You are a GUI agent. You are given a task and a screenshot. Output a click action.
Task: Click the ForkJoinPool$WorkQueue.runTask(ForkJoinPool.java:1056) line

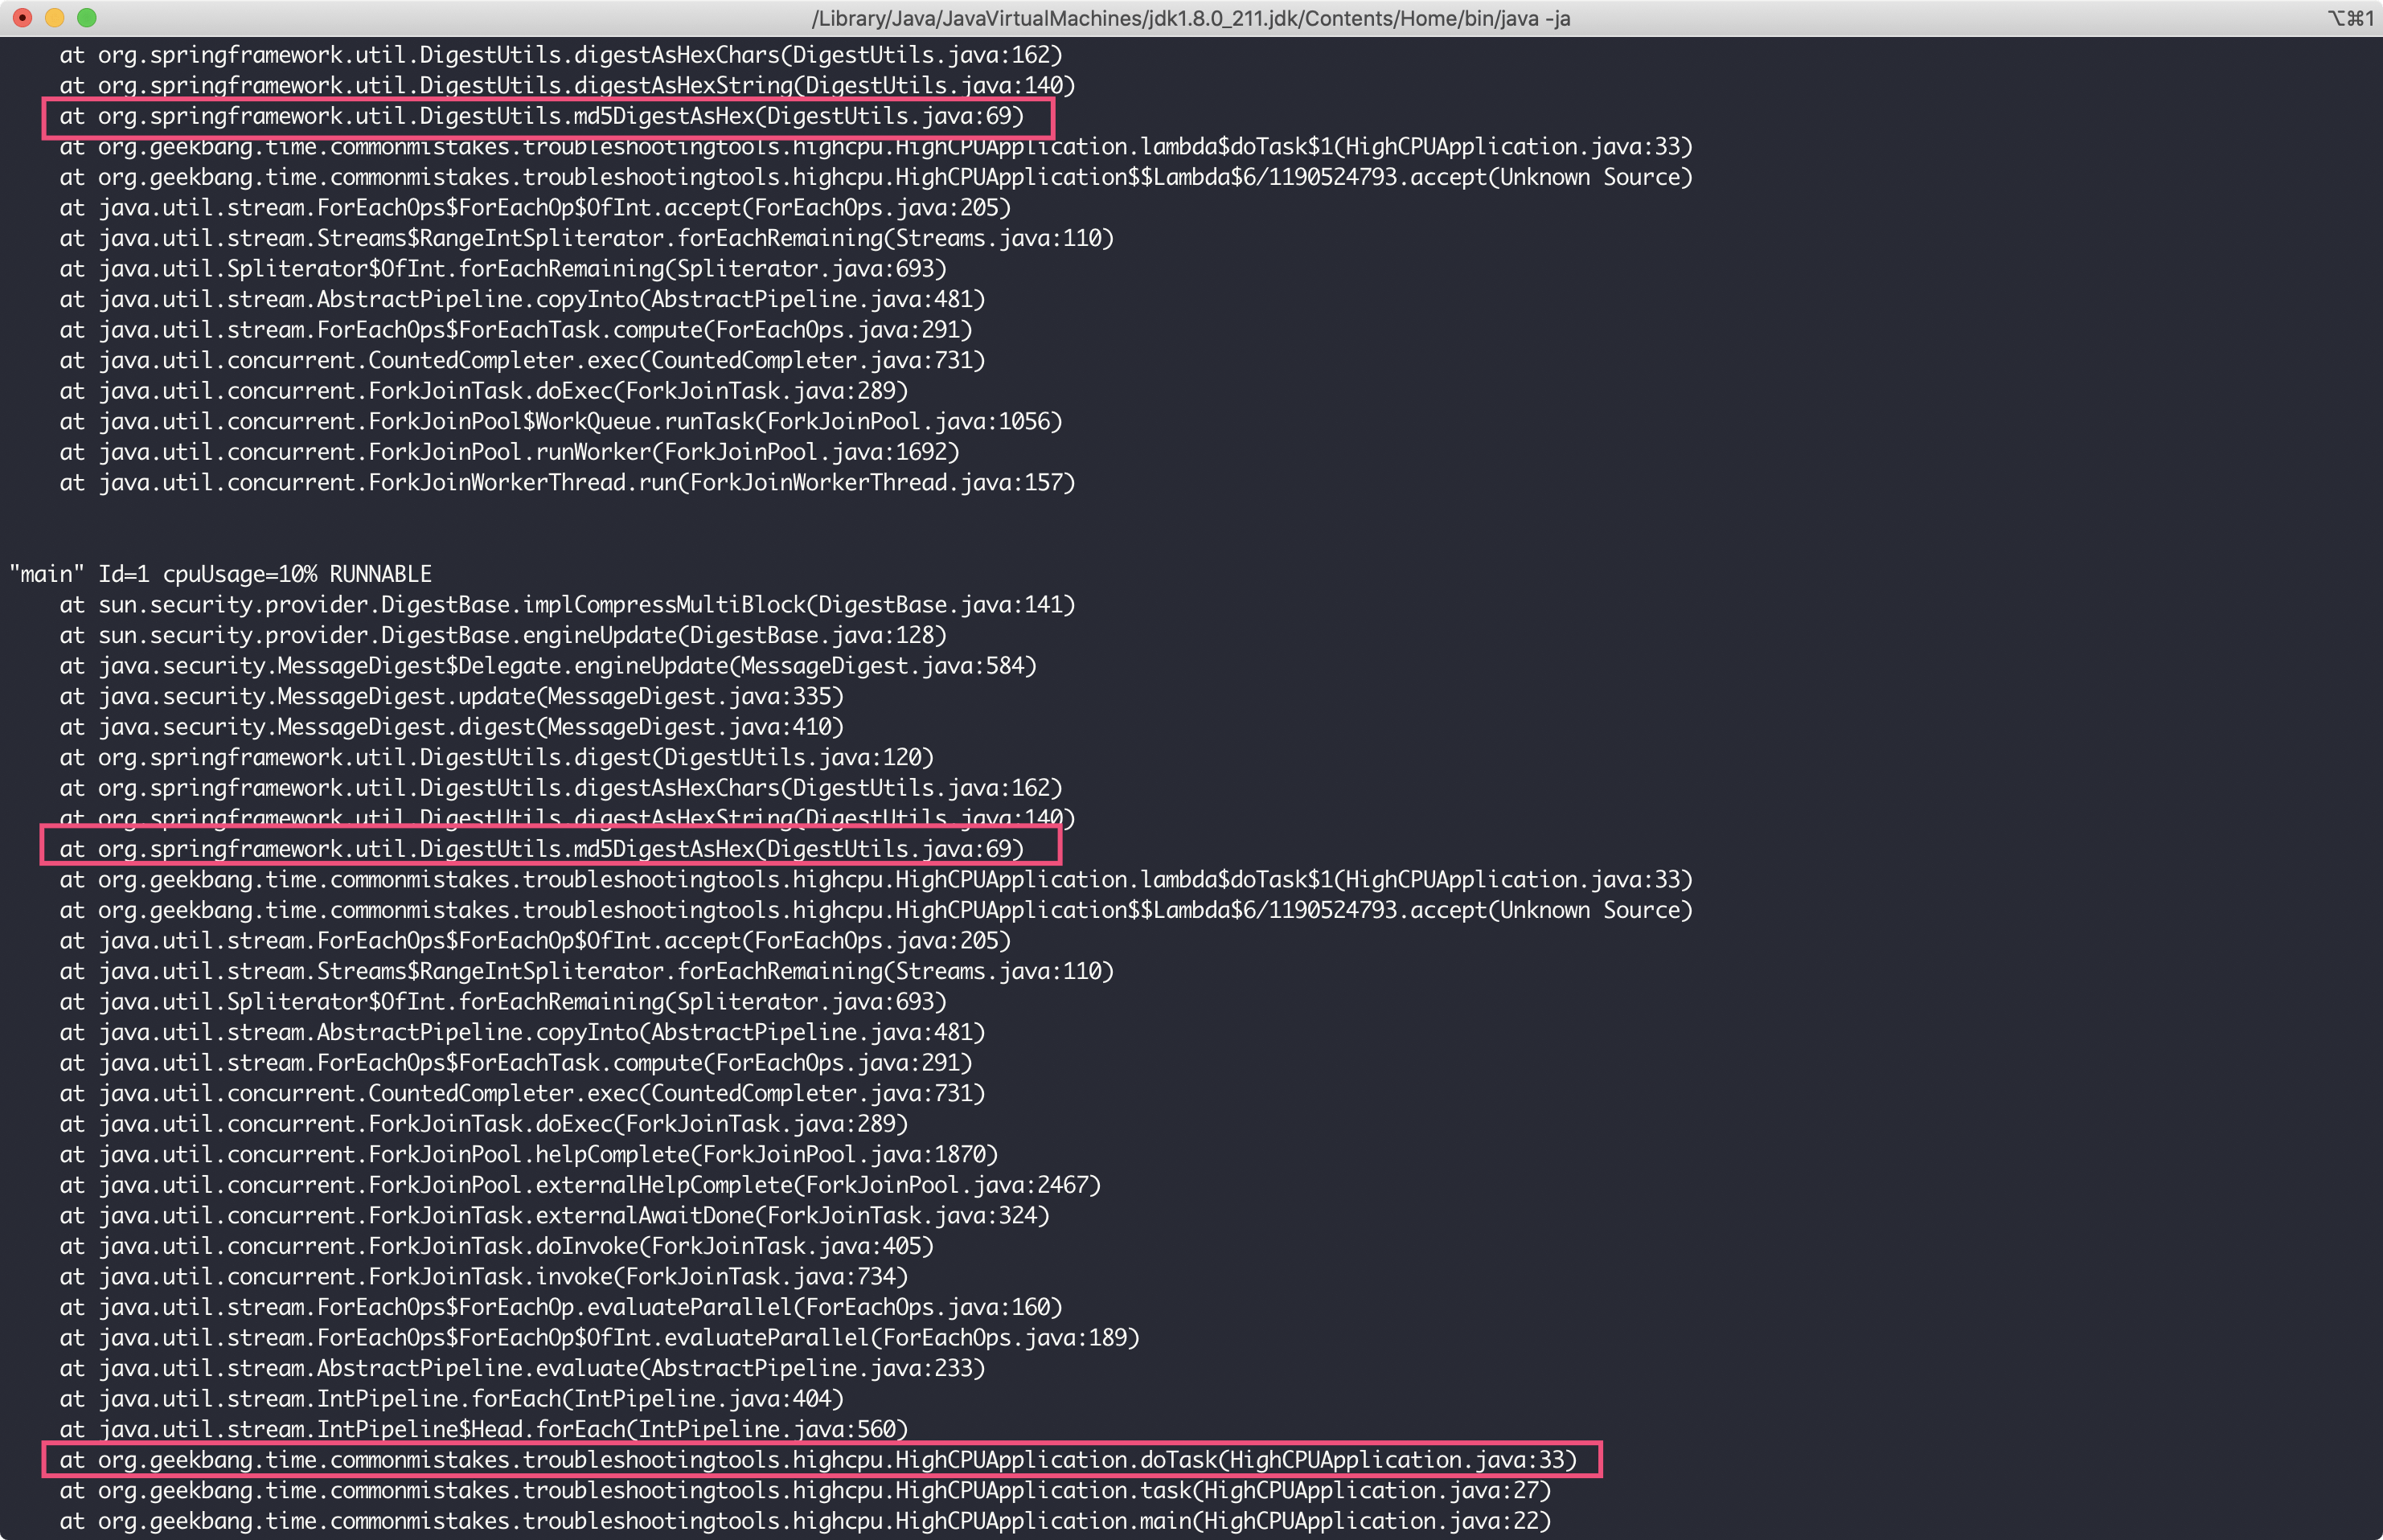(560, 422)
